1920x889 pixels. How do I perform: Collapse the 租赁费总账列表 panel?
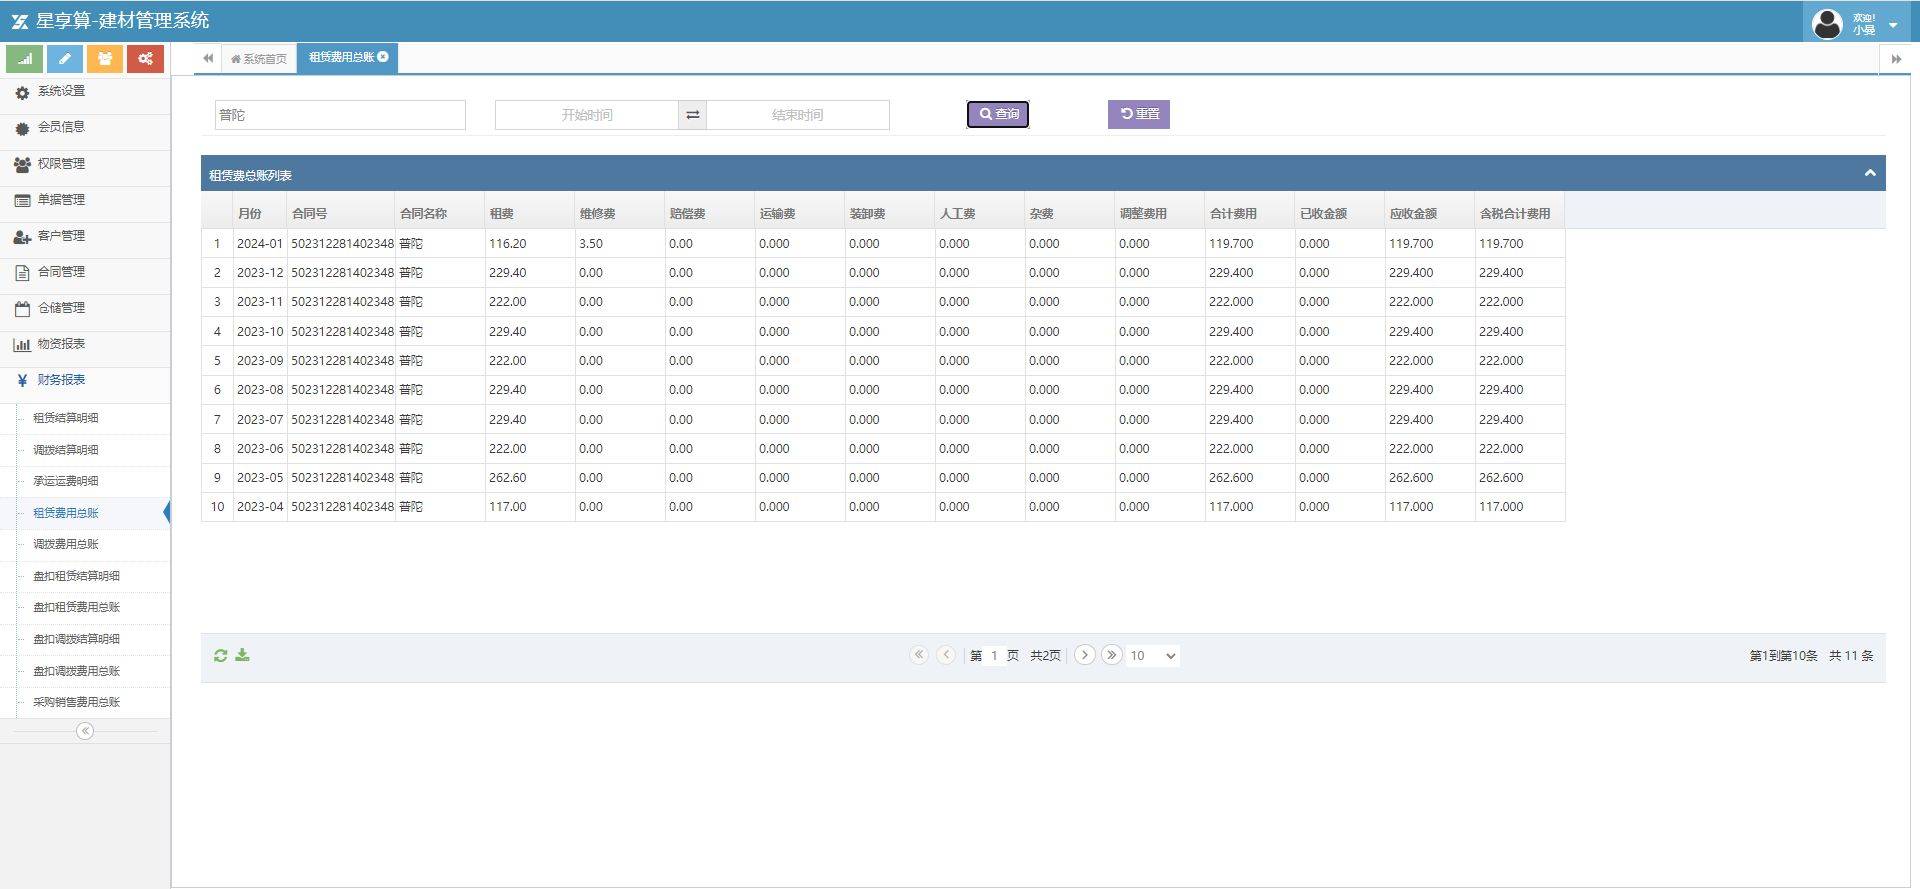coord(1869,174)
